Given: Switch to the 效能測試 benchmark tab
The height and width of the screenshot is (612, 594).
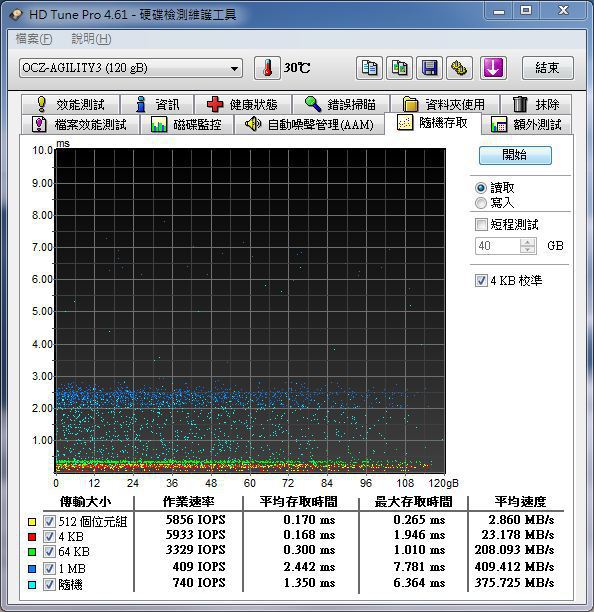Looking at the screenshot, I should [x=71, y=104].
